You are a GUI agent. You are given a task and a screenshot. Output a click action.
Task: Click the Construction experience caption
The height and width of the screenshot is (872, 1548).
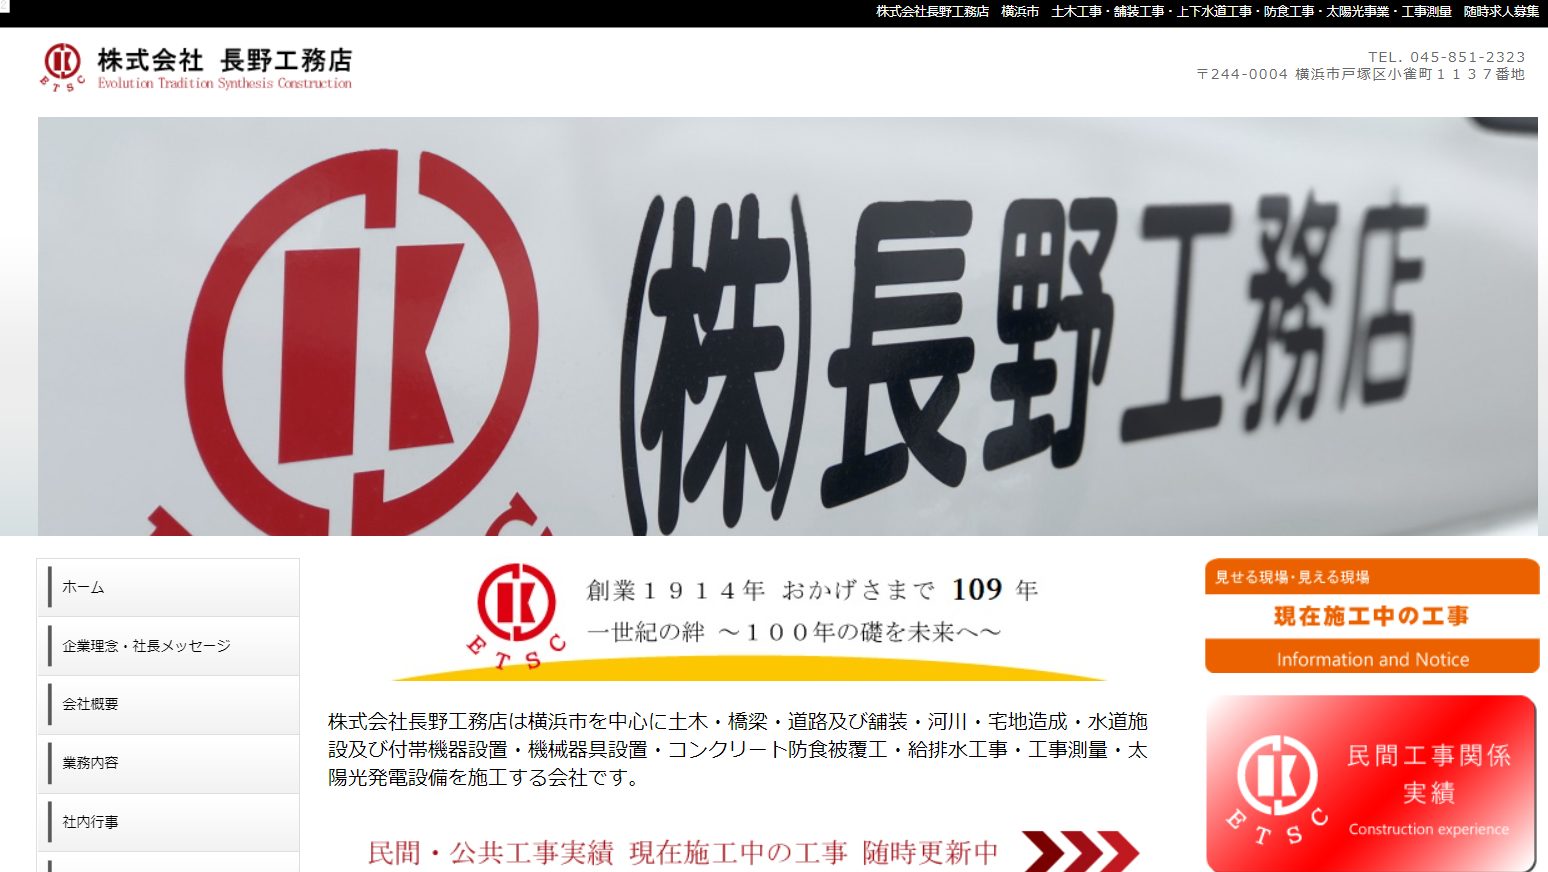pyautogui.click(x=1428, y=829)
